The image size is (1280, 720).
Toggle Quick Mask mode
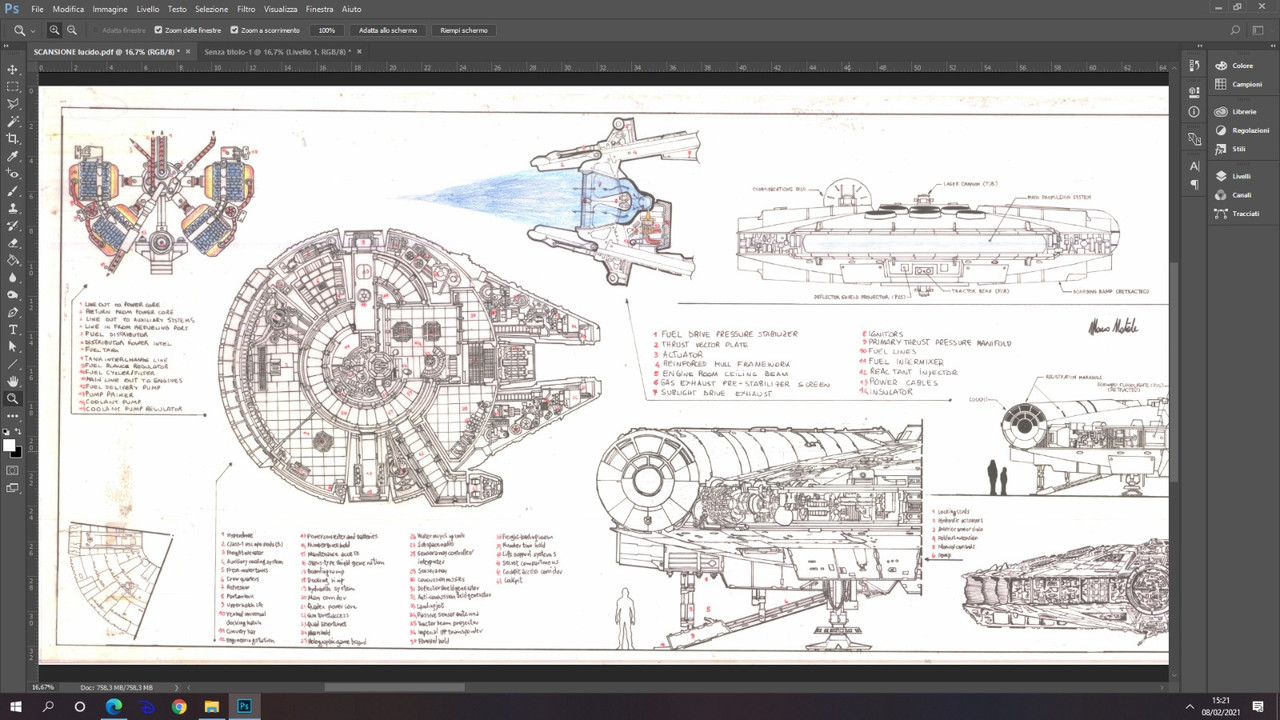coord(13,470)
